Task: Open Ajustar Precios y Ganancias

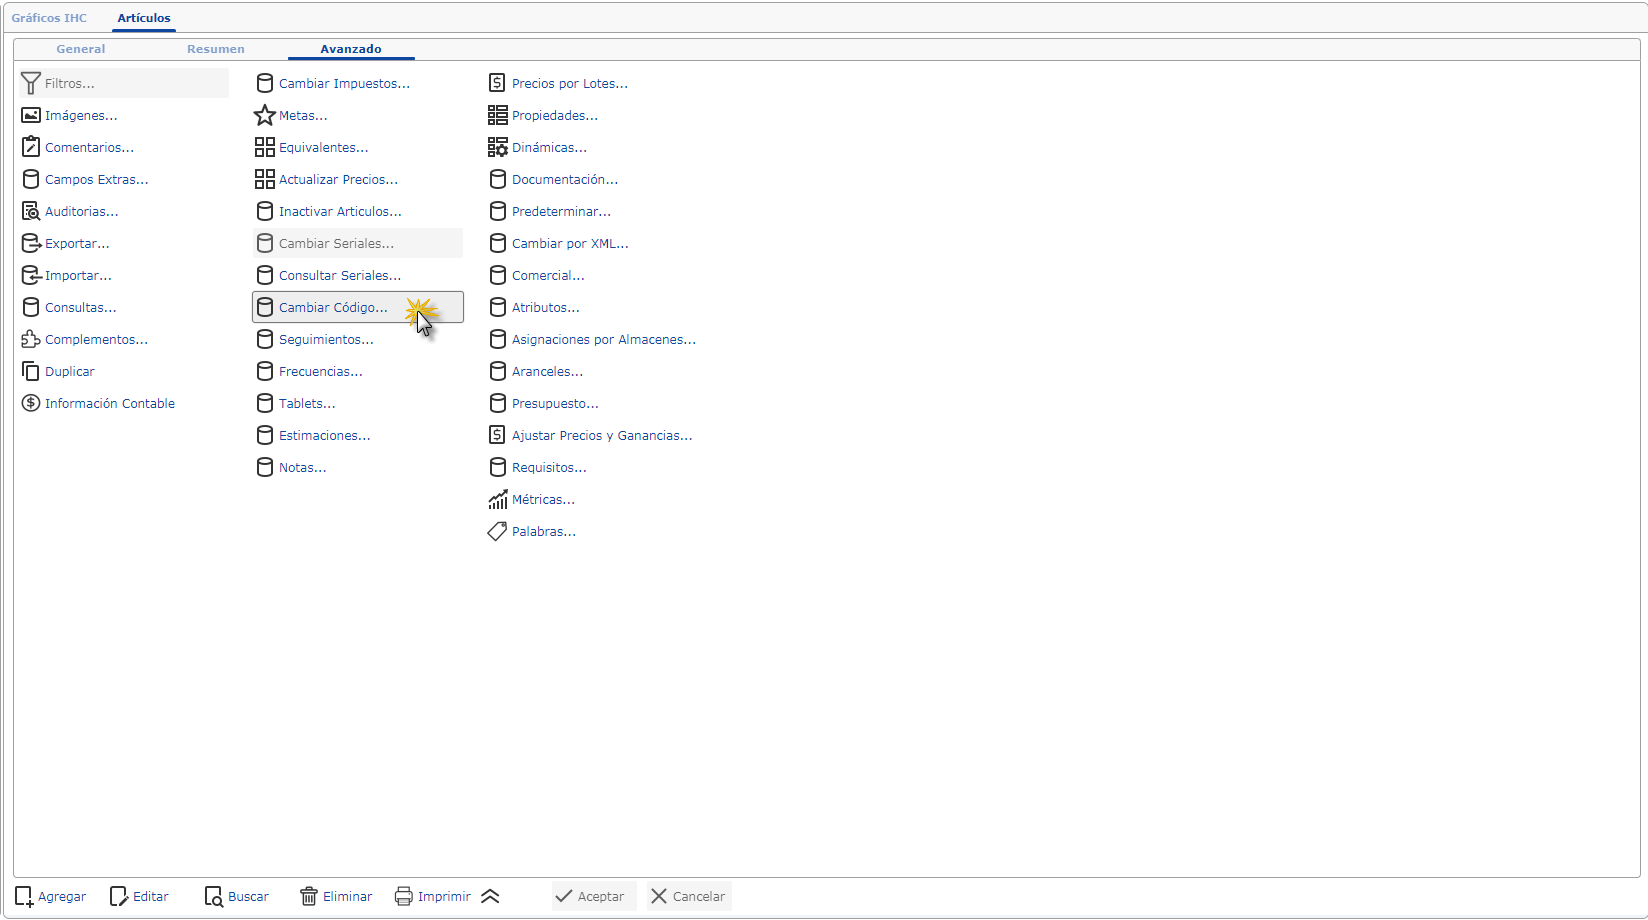Action: point(601,435)
